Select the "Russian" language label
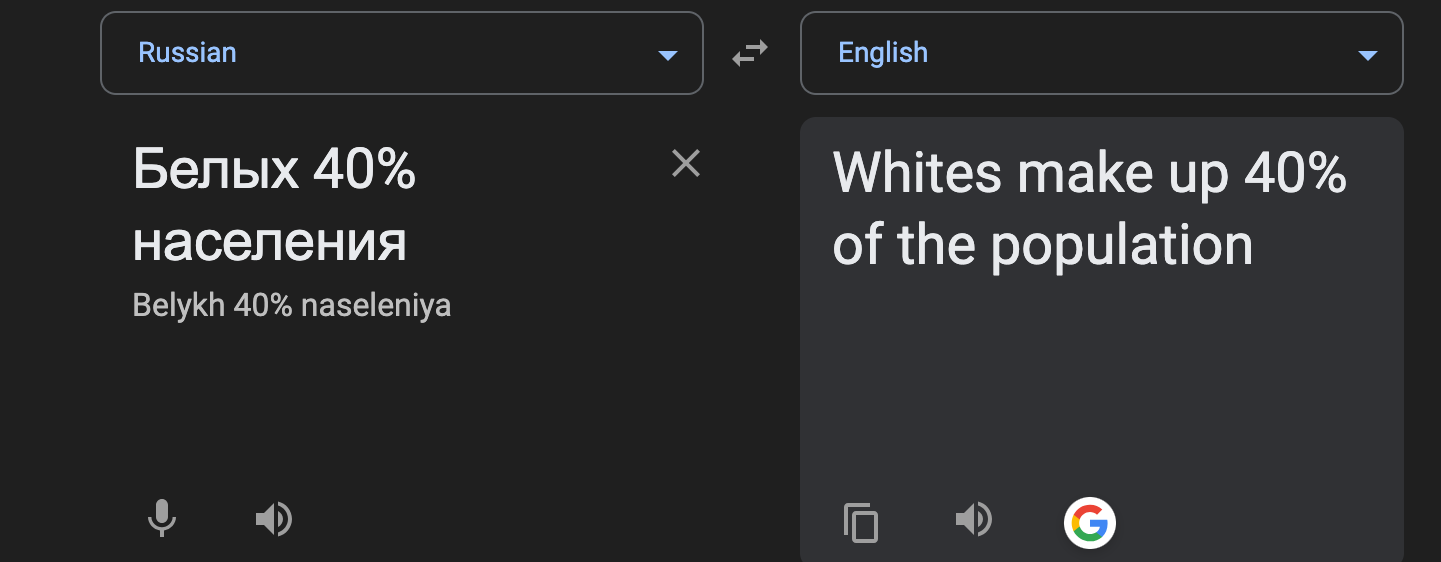This screenshot has height=562, width=1441. click(187, 53)
